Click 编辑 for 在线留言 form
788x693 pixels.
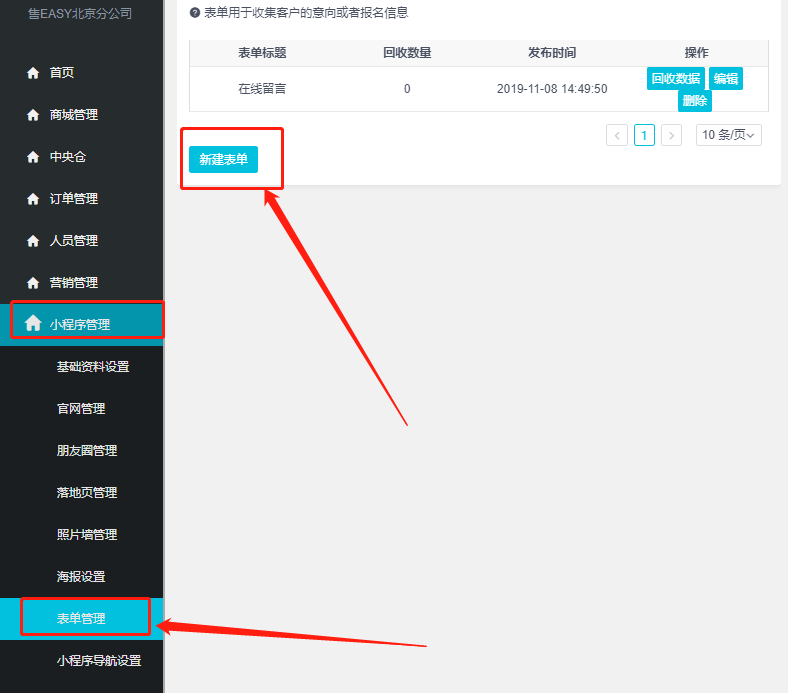pyautogui.click(x=726, y=78)
